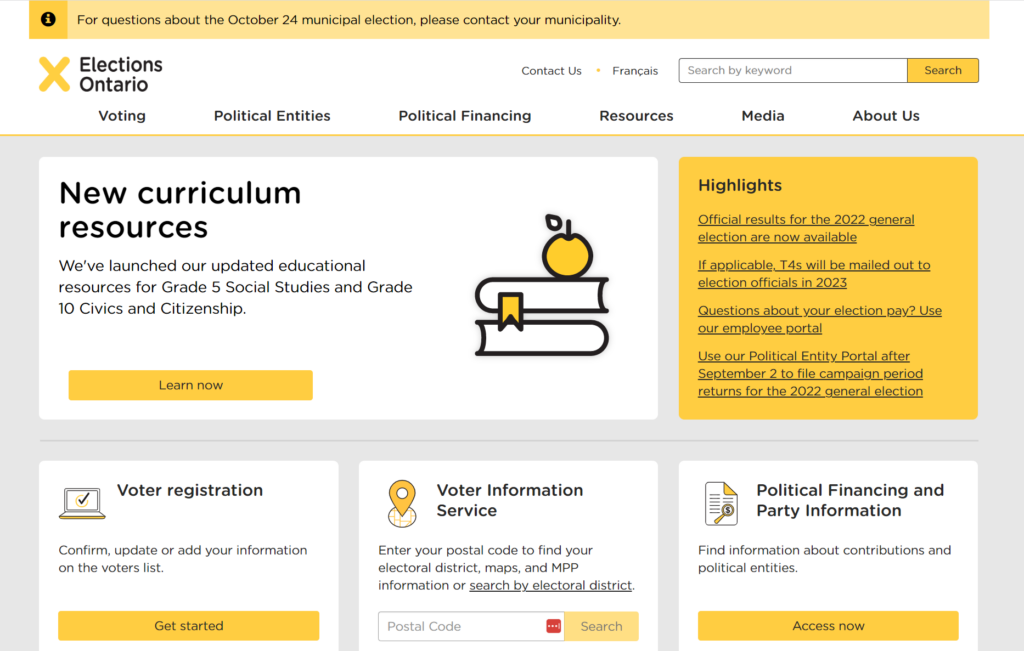
Task: Open the Media menu
Action: 763,116
